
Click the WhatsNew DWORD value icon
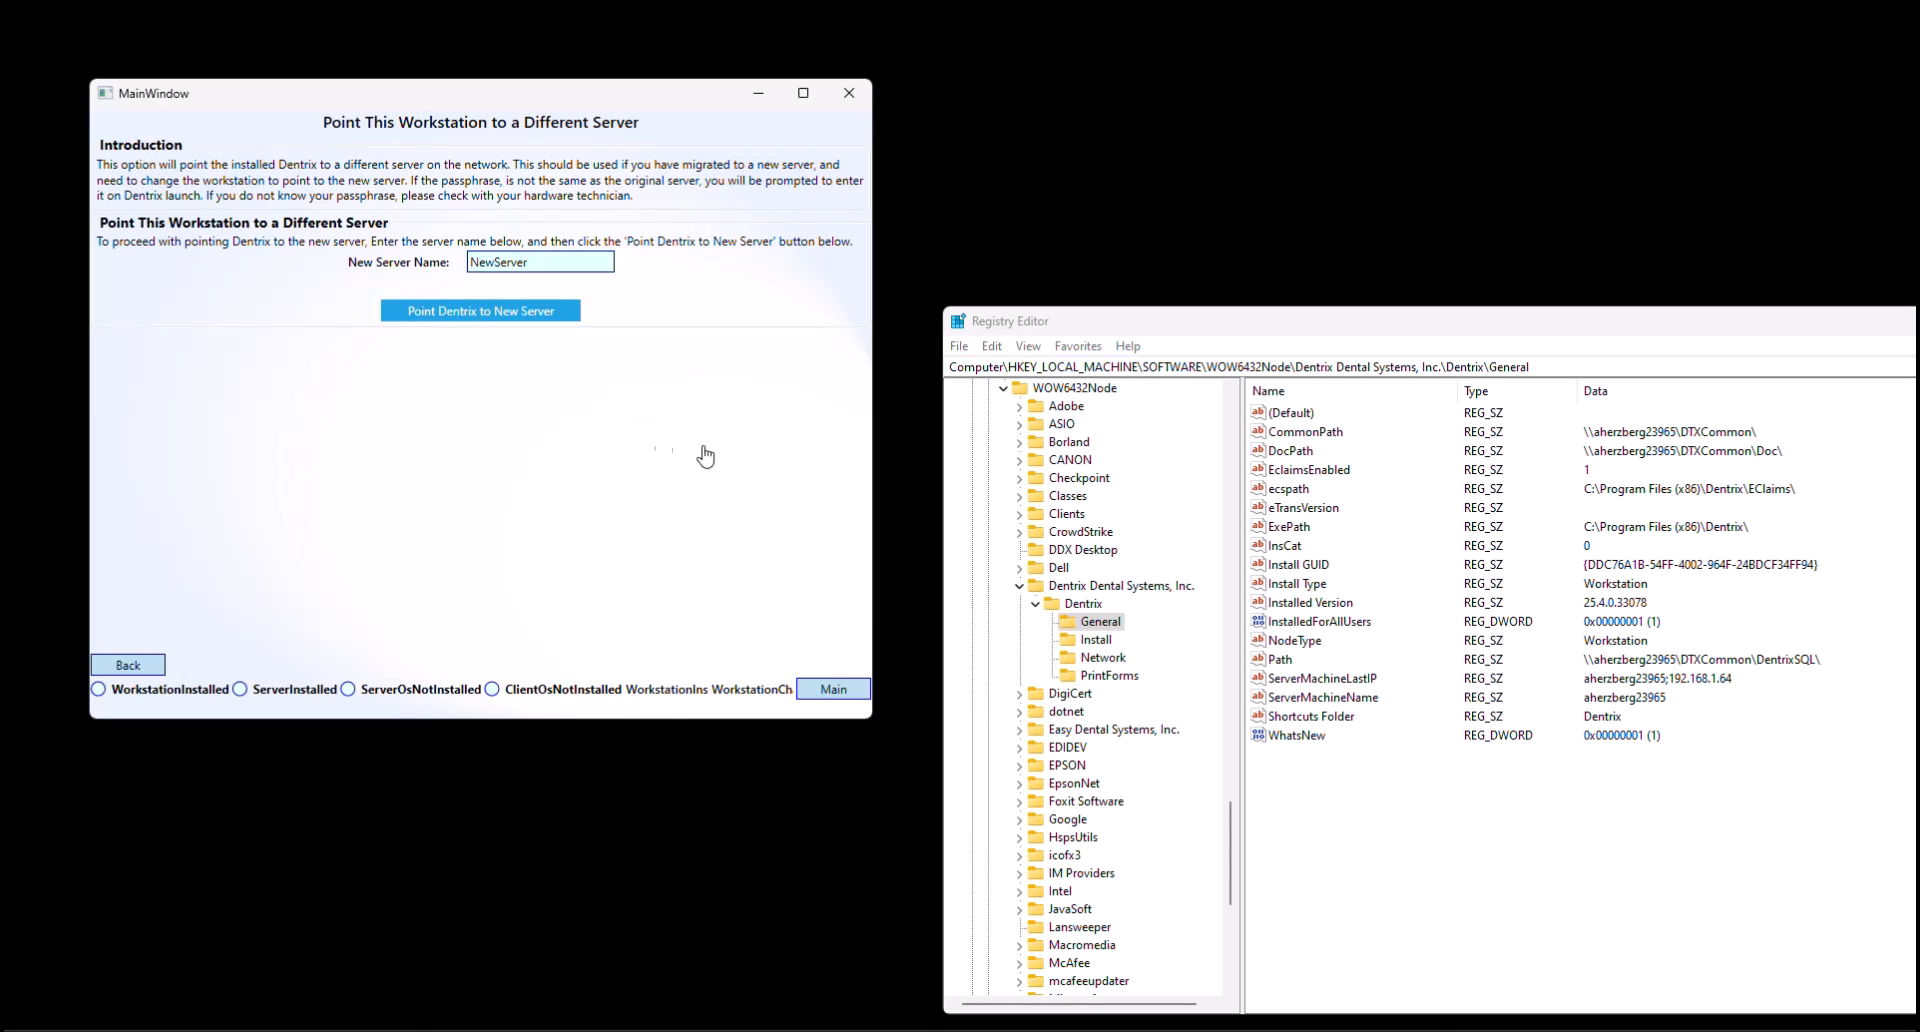click(1258, 735)
